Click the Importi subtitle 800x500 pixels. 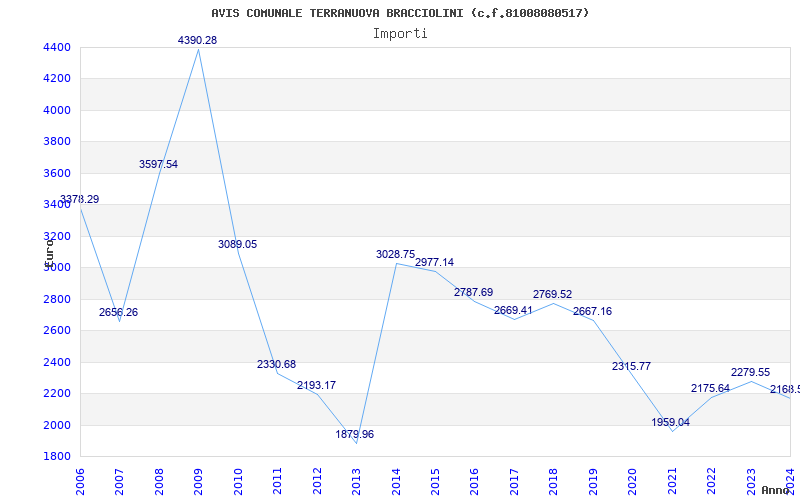(x=400, y=34)
